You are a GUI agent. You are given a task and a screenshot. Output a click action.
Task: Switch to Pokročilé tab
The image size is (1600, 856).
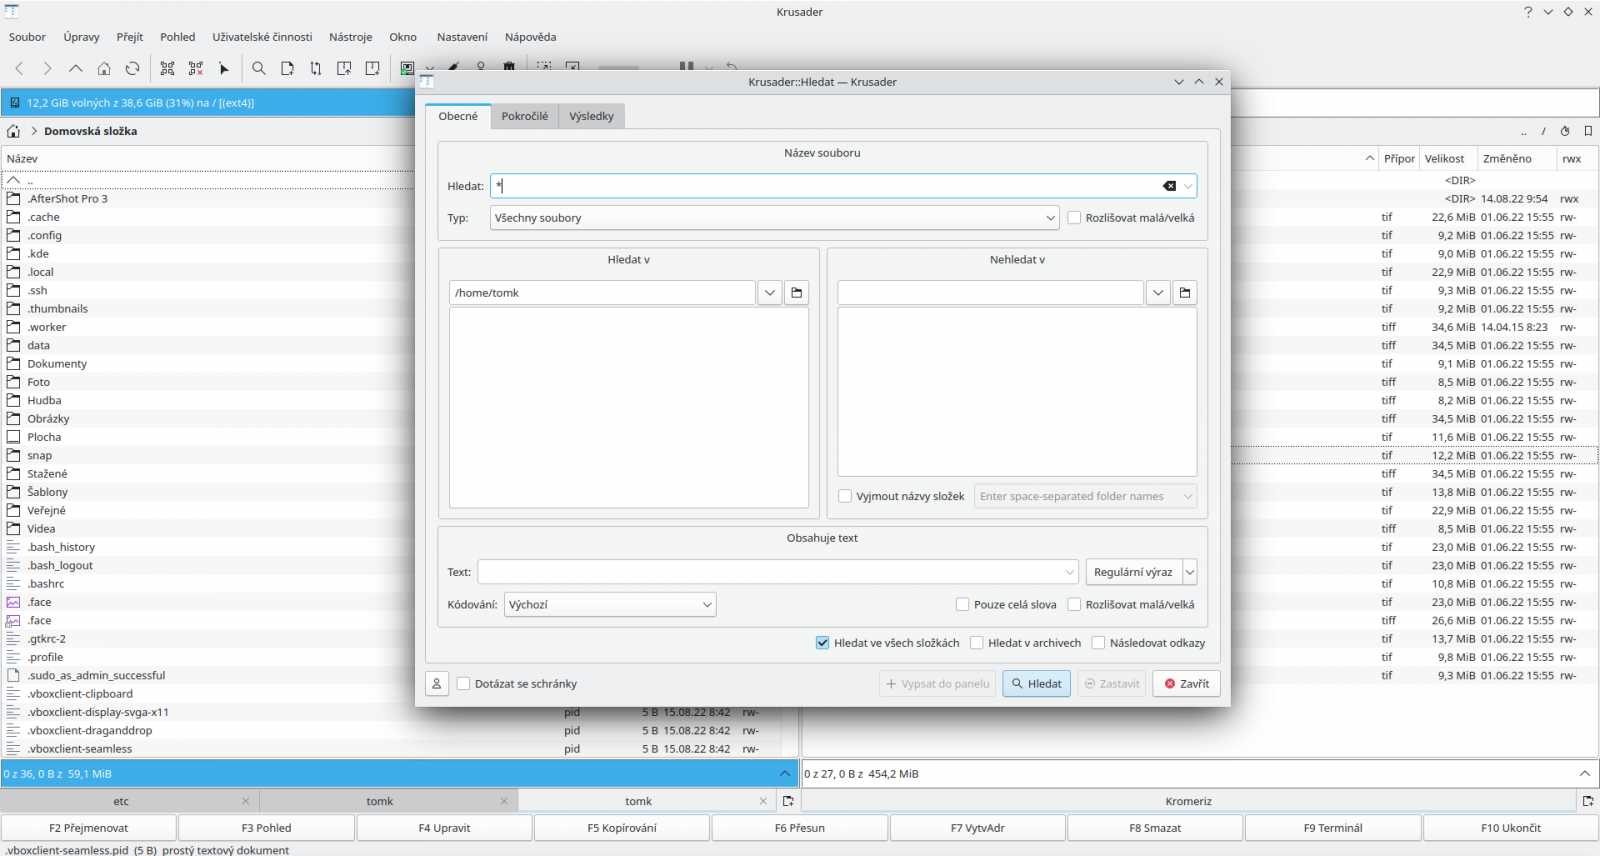pyautogui.click(x=524, y=116)
